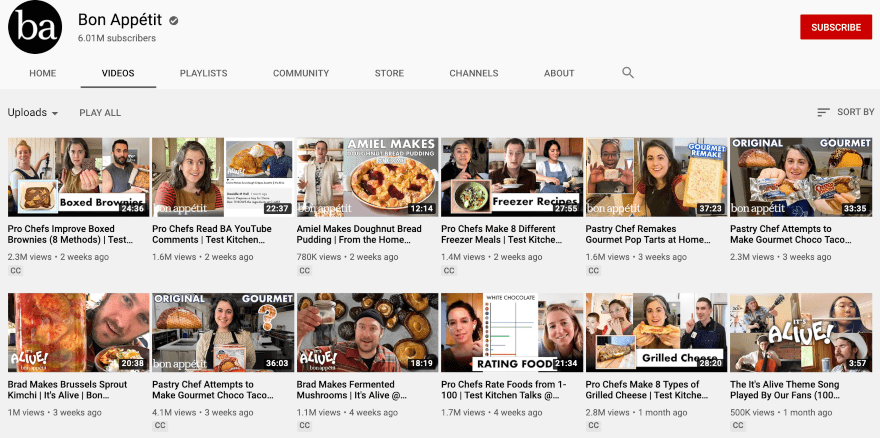This screenshot has height=438, width=880.
Task: Click CC badge under Fermented Mushrooms video
Action: point(305,425)
